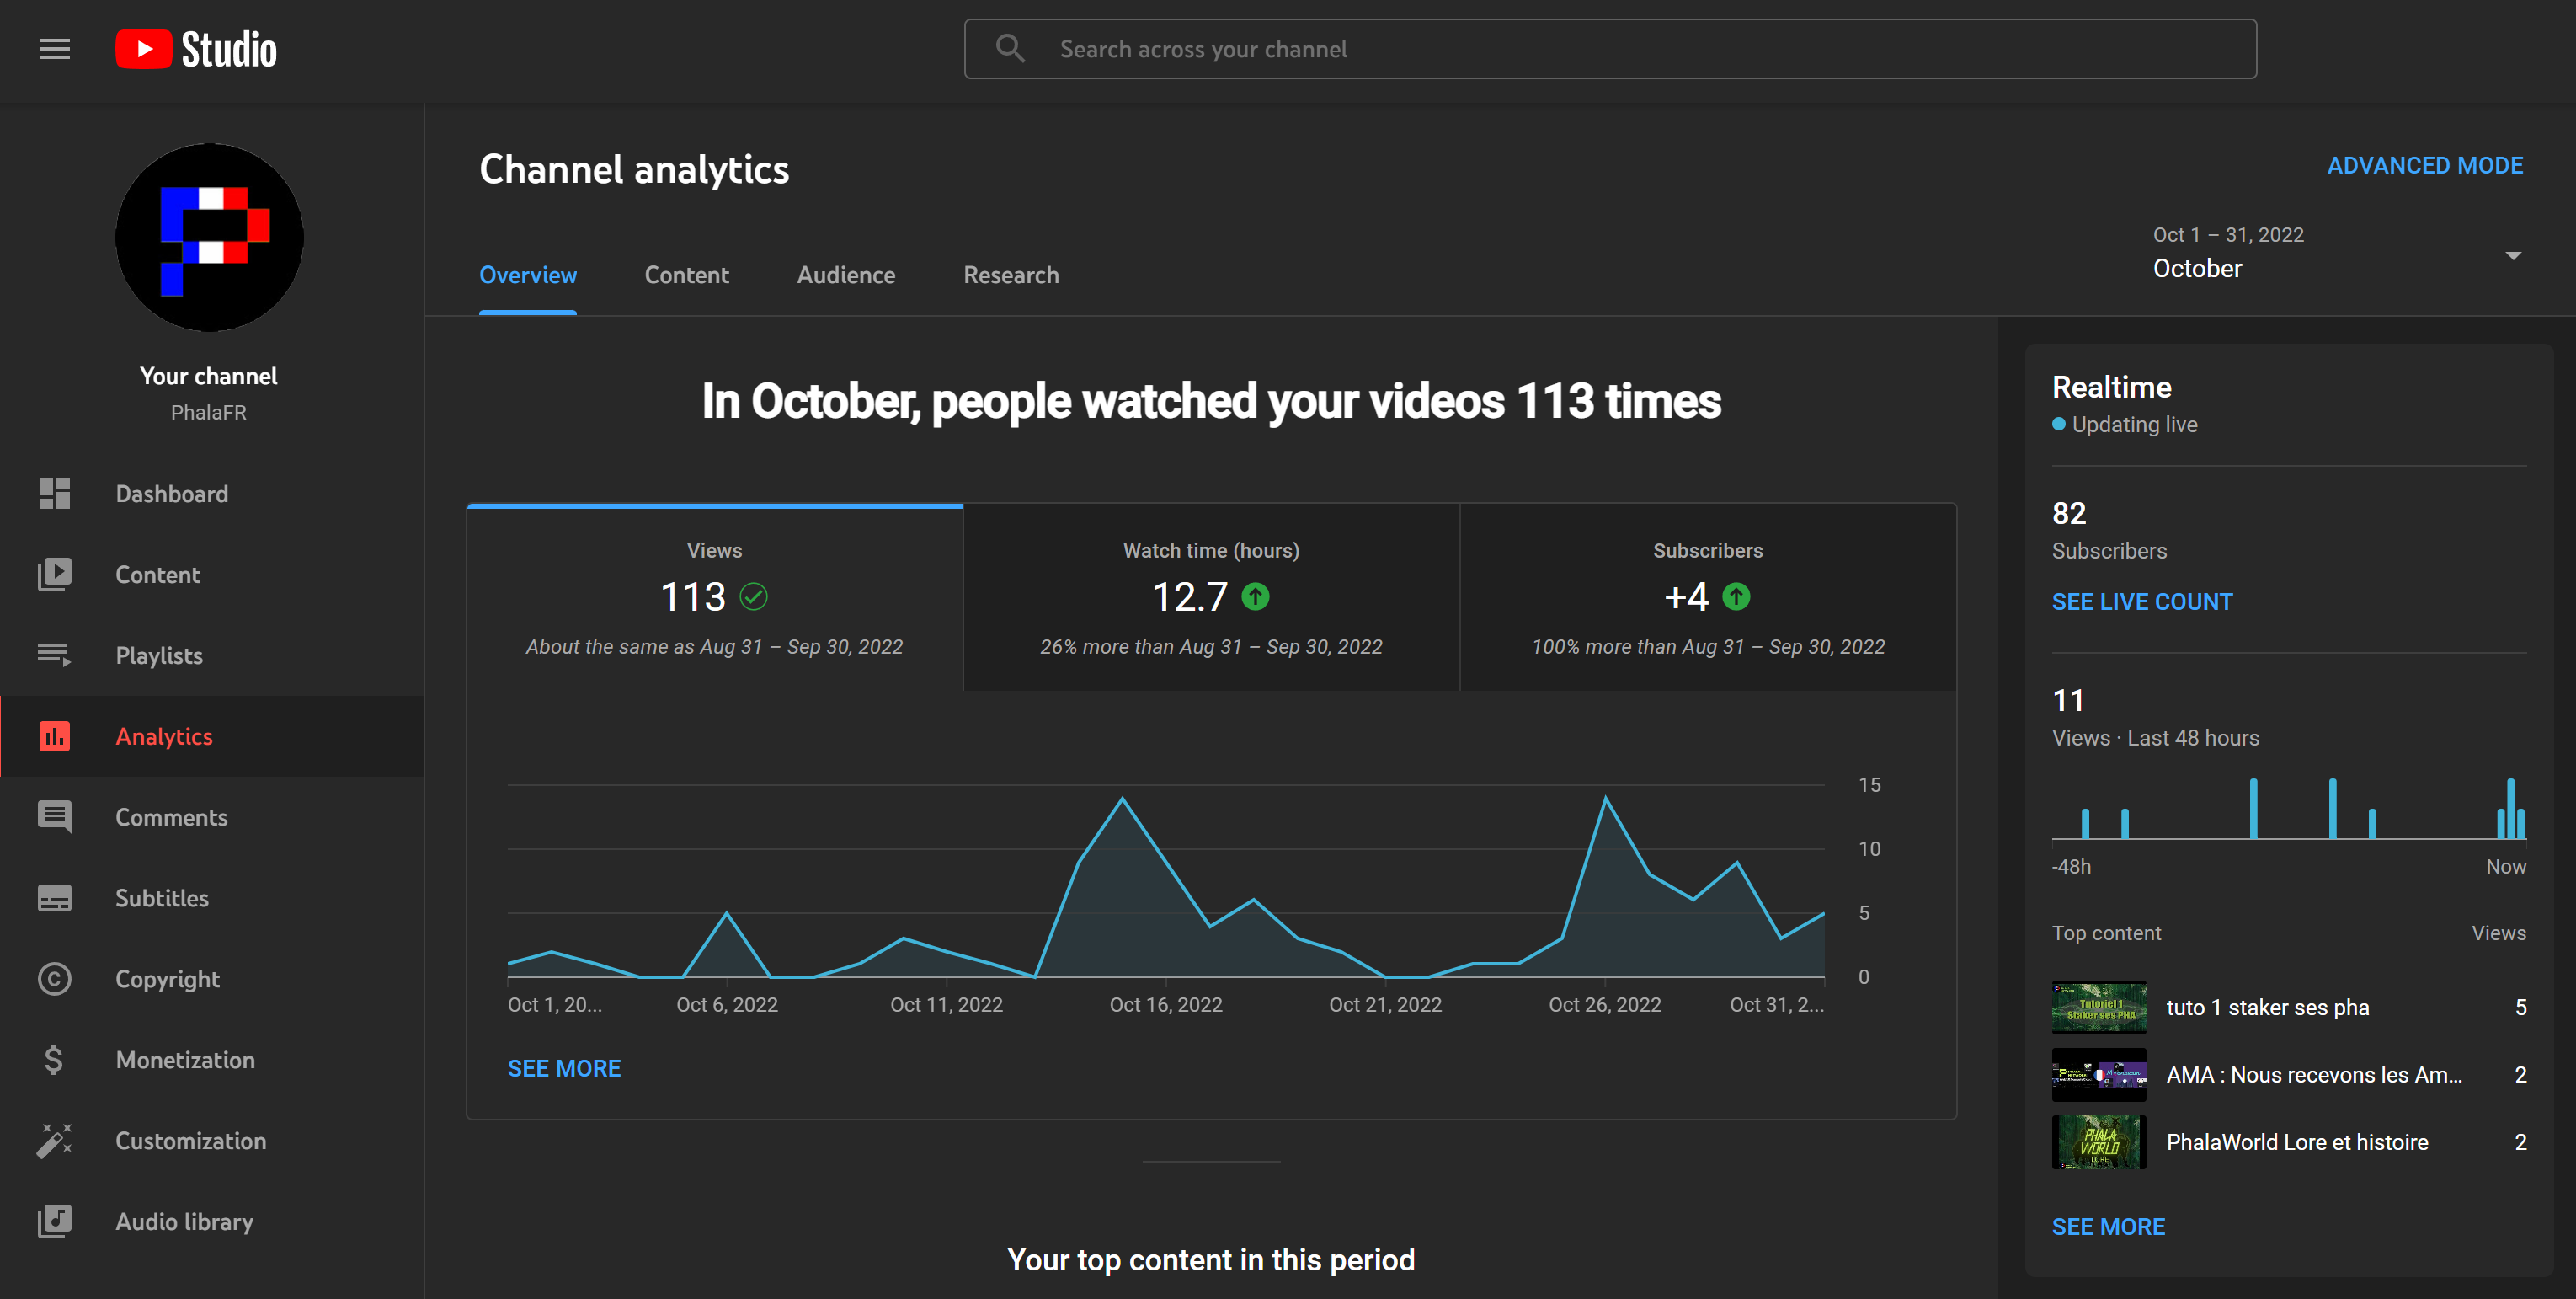Select the Content sidebar icon

[54, 574]
